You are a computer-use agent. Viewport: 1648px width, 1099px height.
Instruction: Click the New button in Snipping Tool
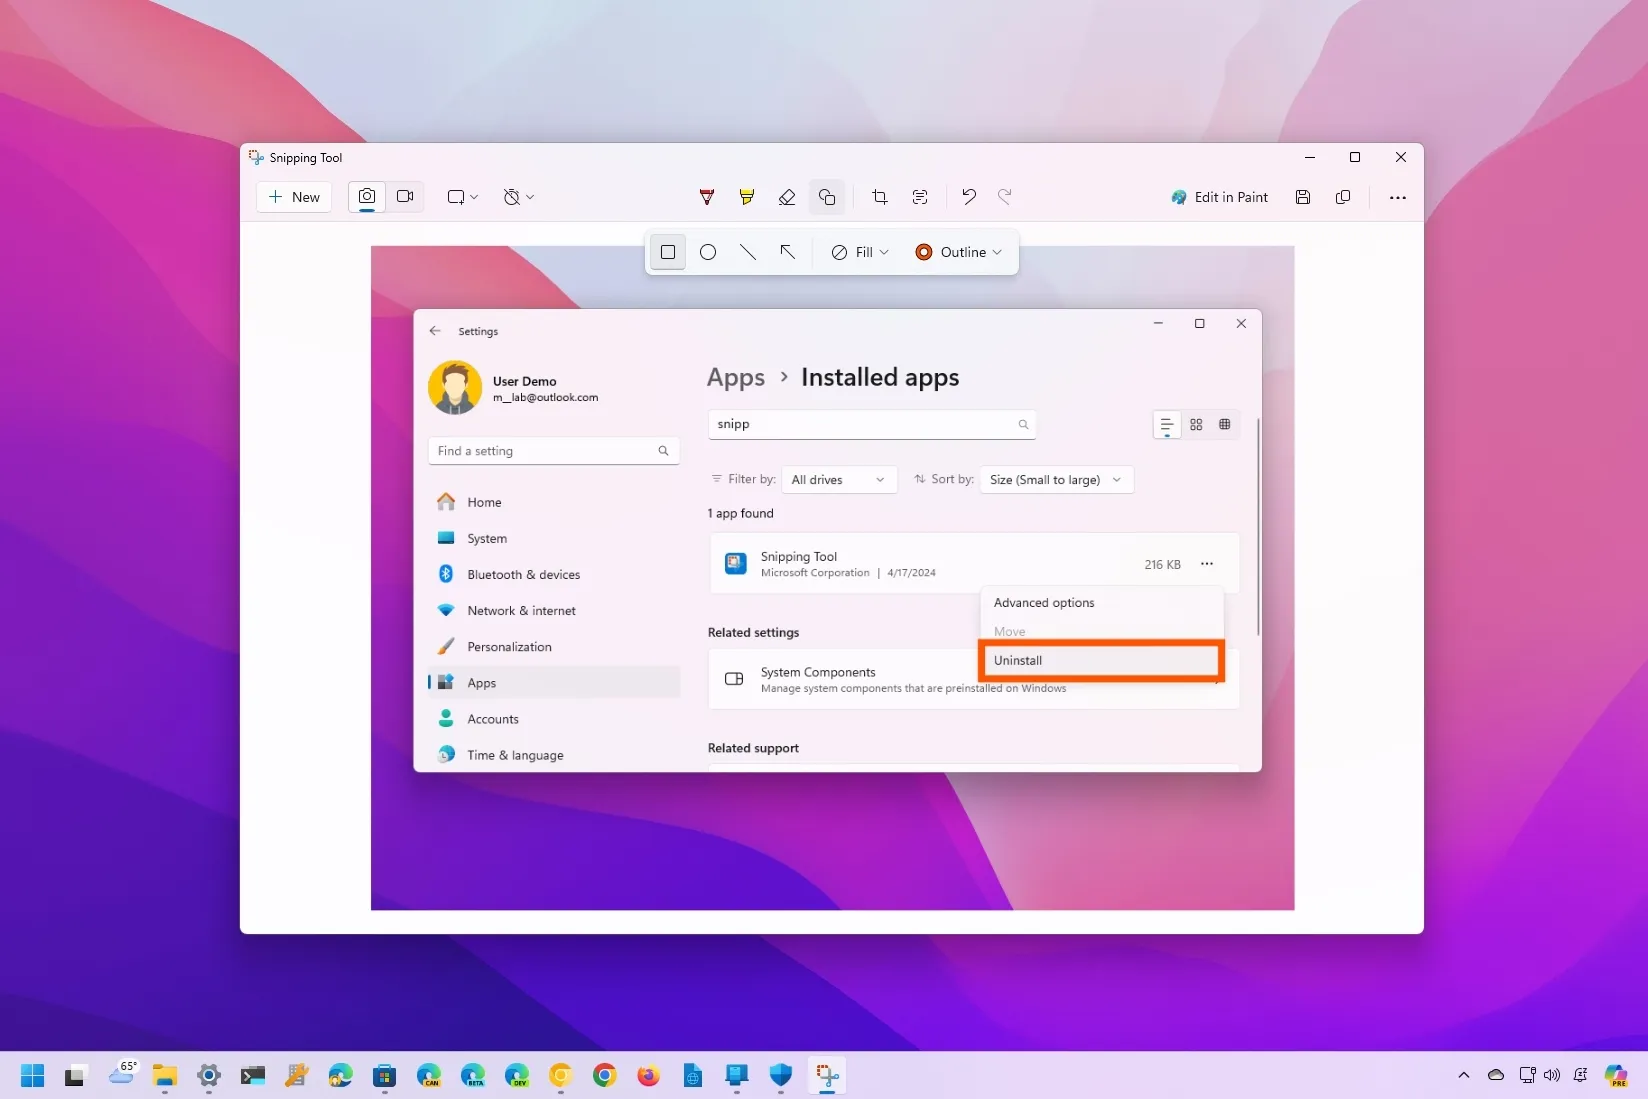click(293, 196)
